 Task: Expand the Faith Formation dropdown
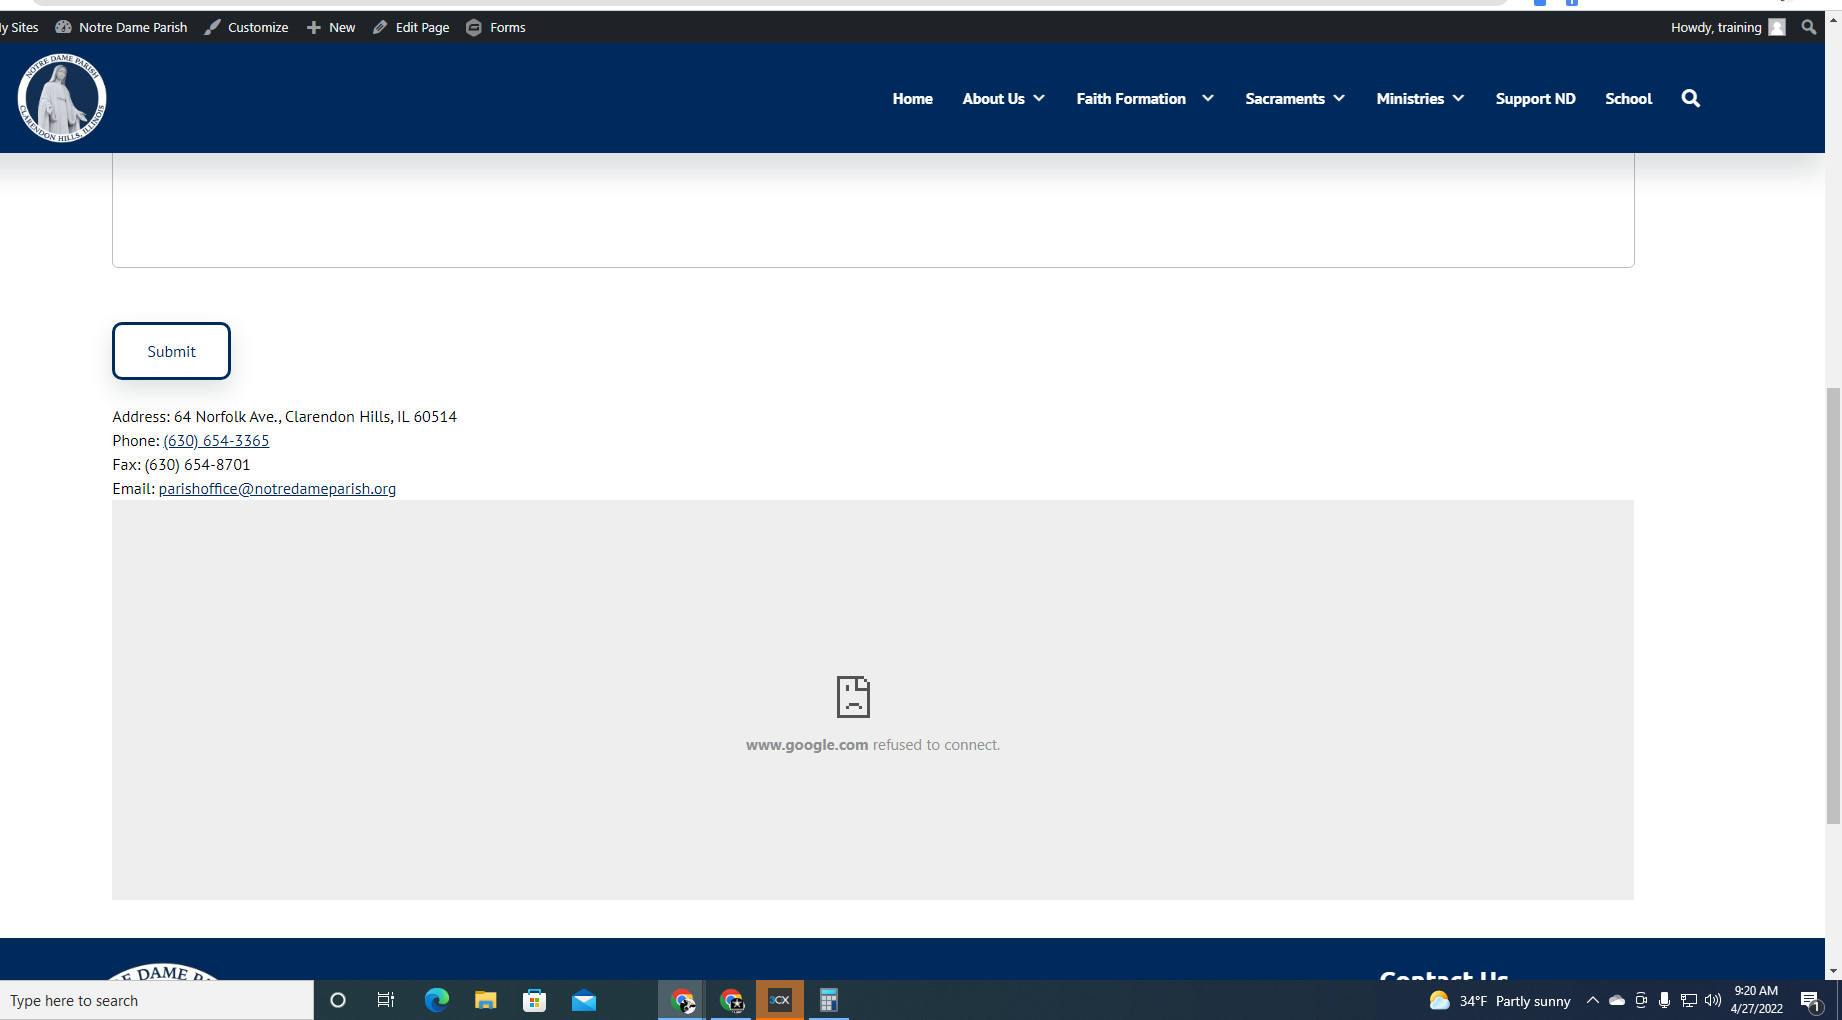[1144, 98]
